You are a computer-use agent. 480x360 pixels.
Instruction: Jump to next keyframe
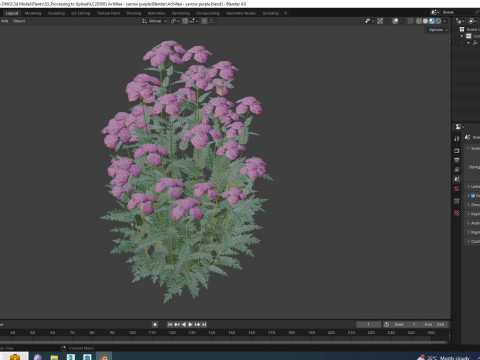click(x=197, y=324)
